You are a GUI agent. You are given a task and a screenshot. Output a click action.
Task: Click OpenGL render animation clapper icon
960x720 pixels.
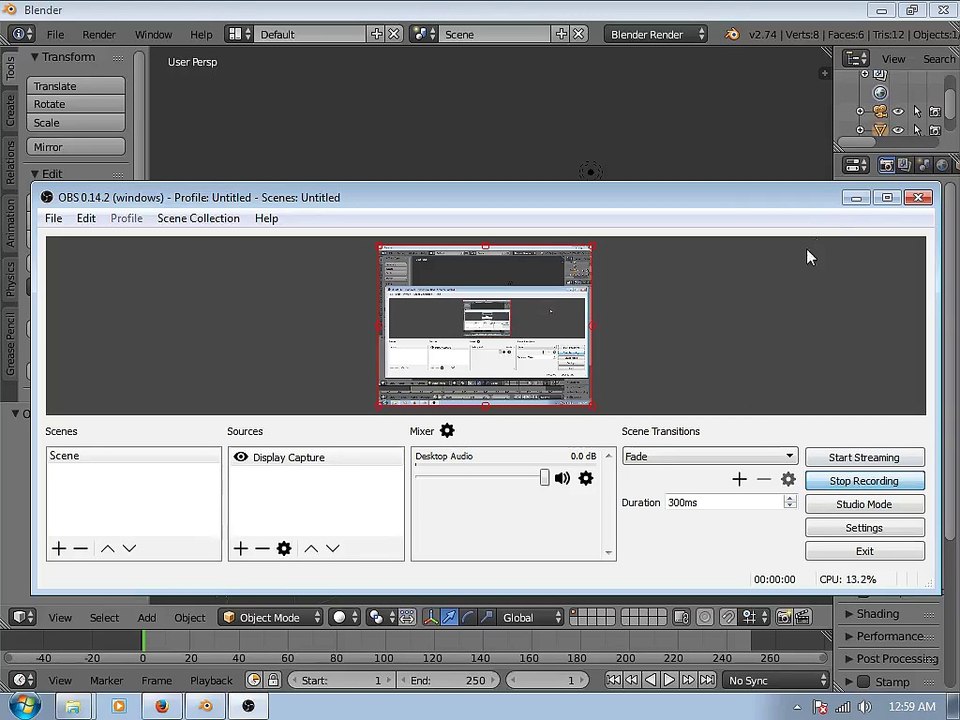coord(803,617)
